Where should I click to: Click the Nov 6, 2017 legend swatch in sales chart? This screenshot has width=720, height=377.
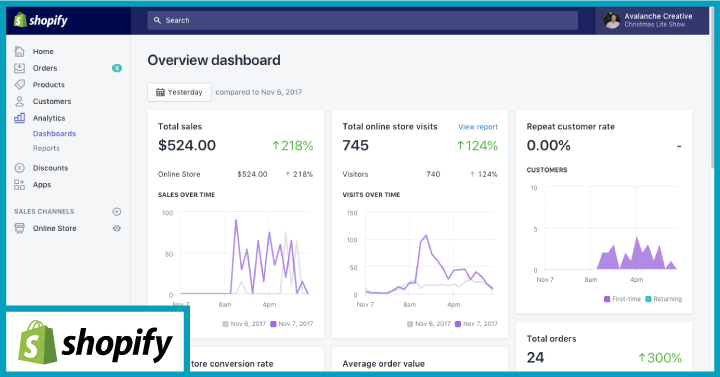pos(225,324)
